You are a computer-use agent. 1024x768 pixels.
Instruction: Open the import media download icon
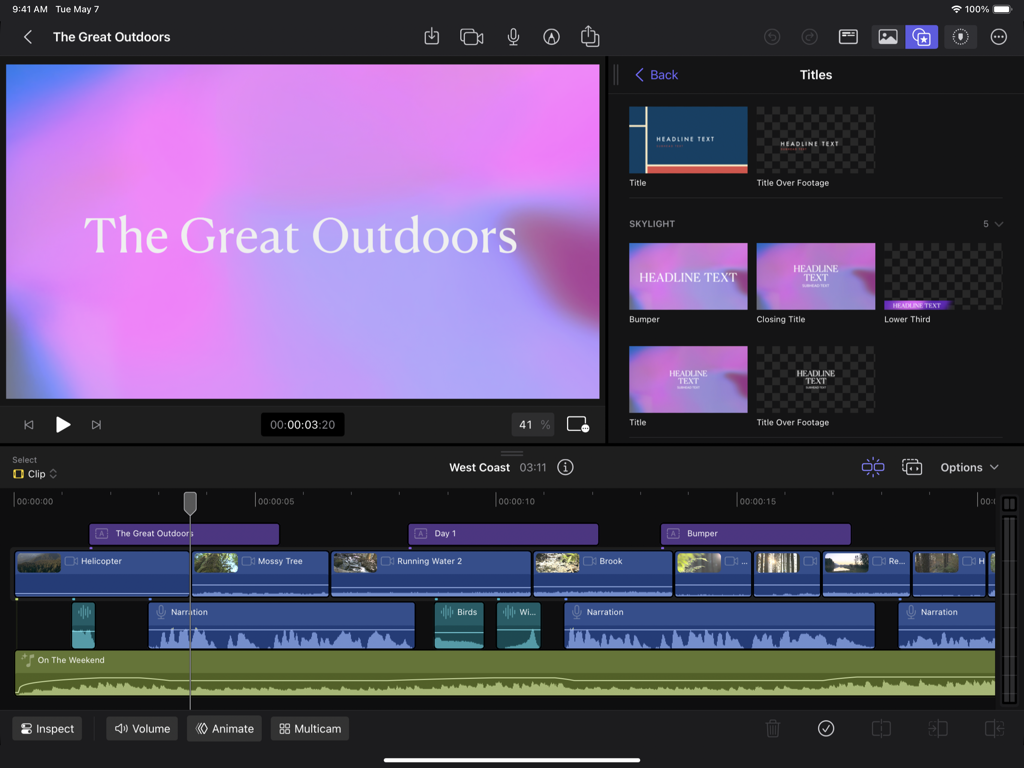431,37
